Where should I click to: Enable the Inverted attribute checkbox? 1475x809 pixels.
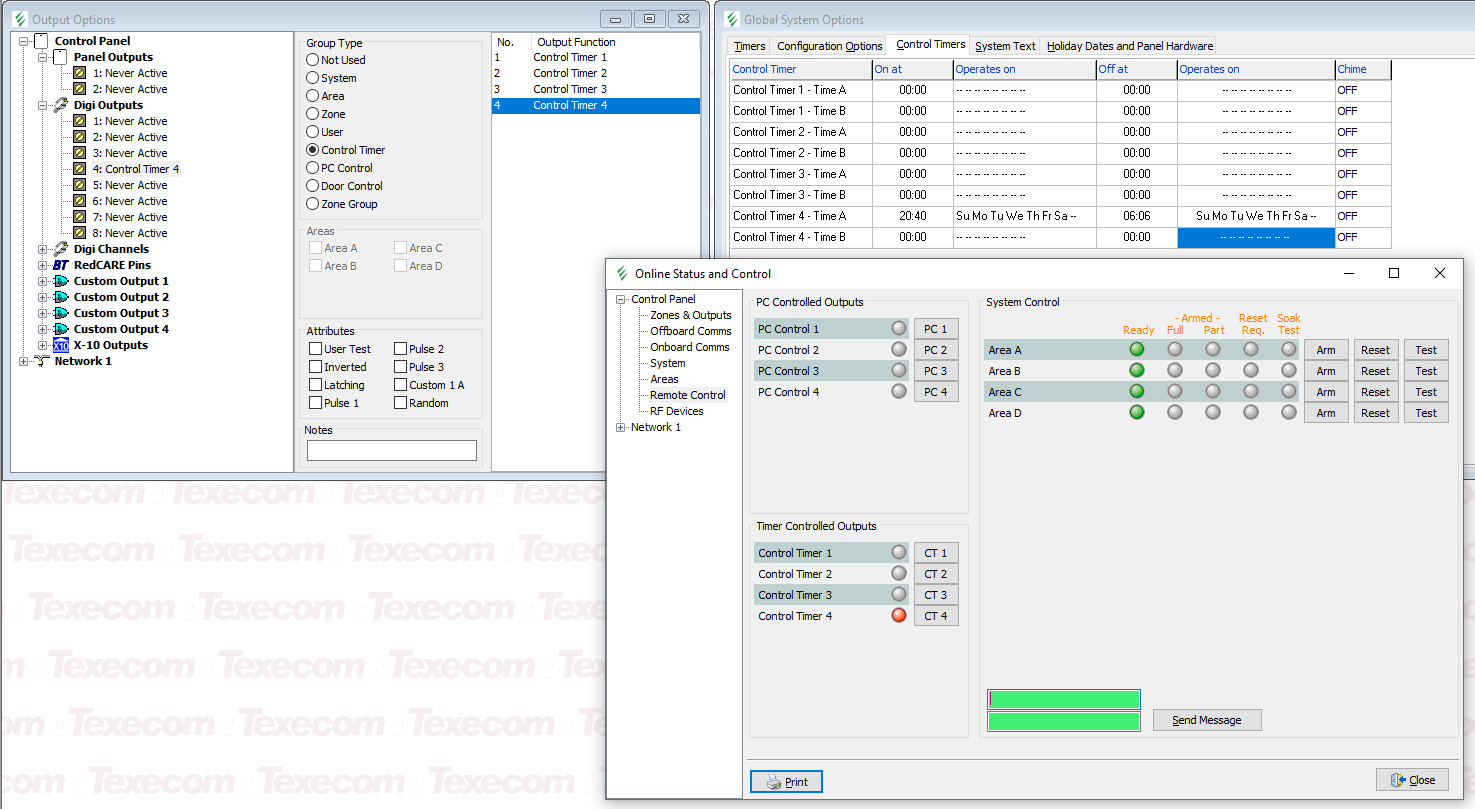(314, 366)
